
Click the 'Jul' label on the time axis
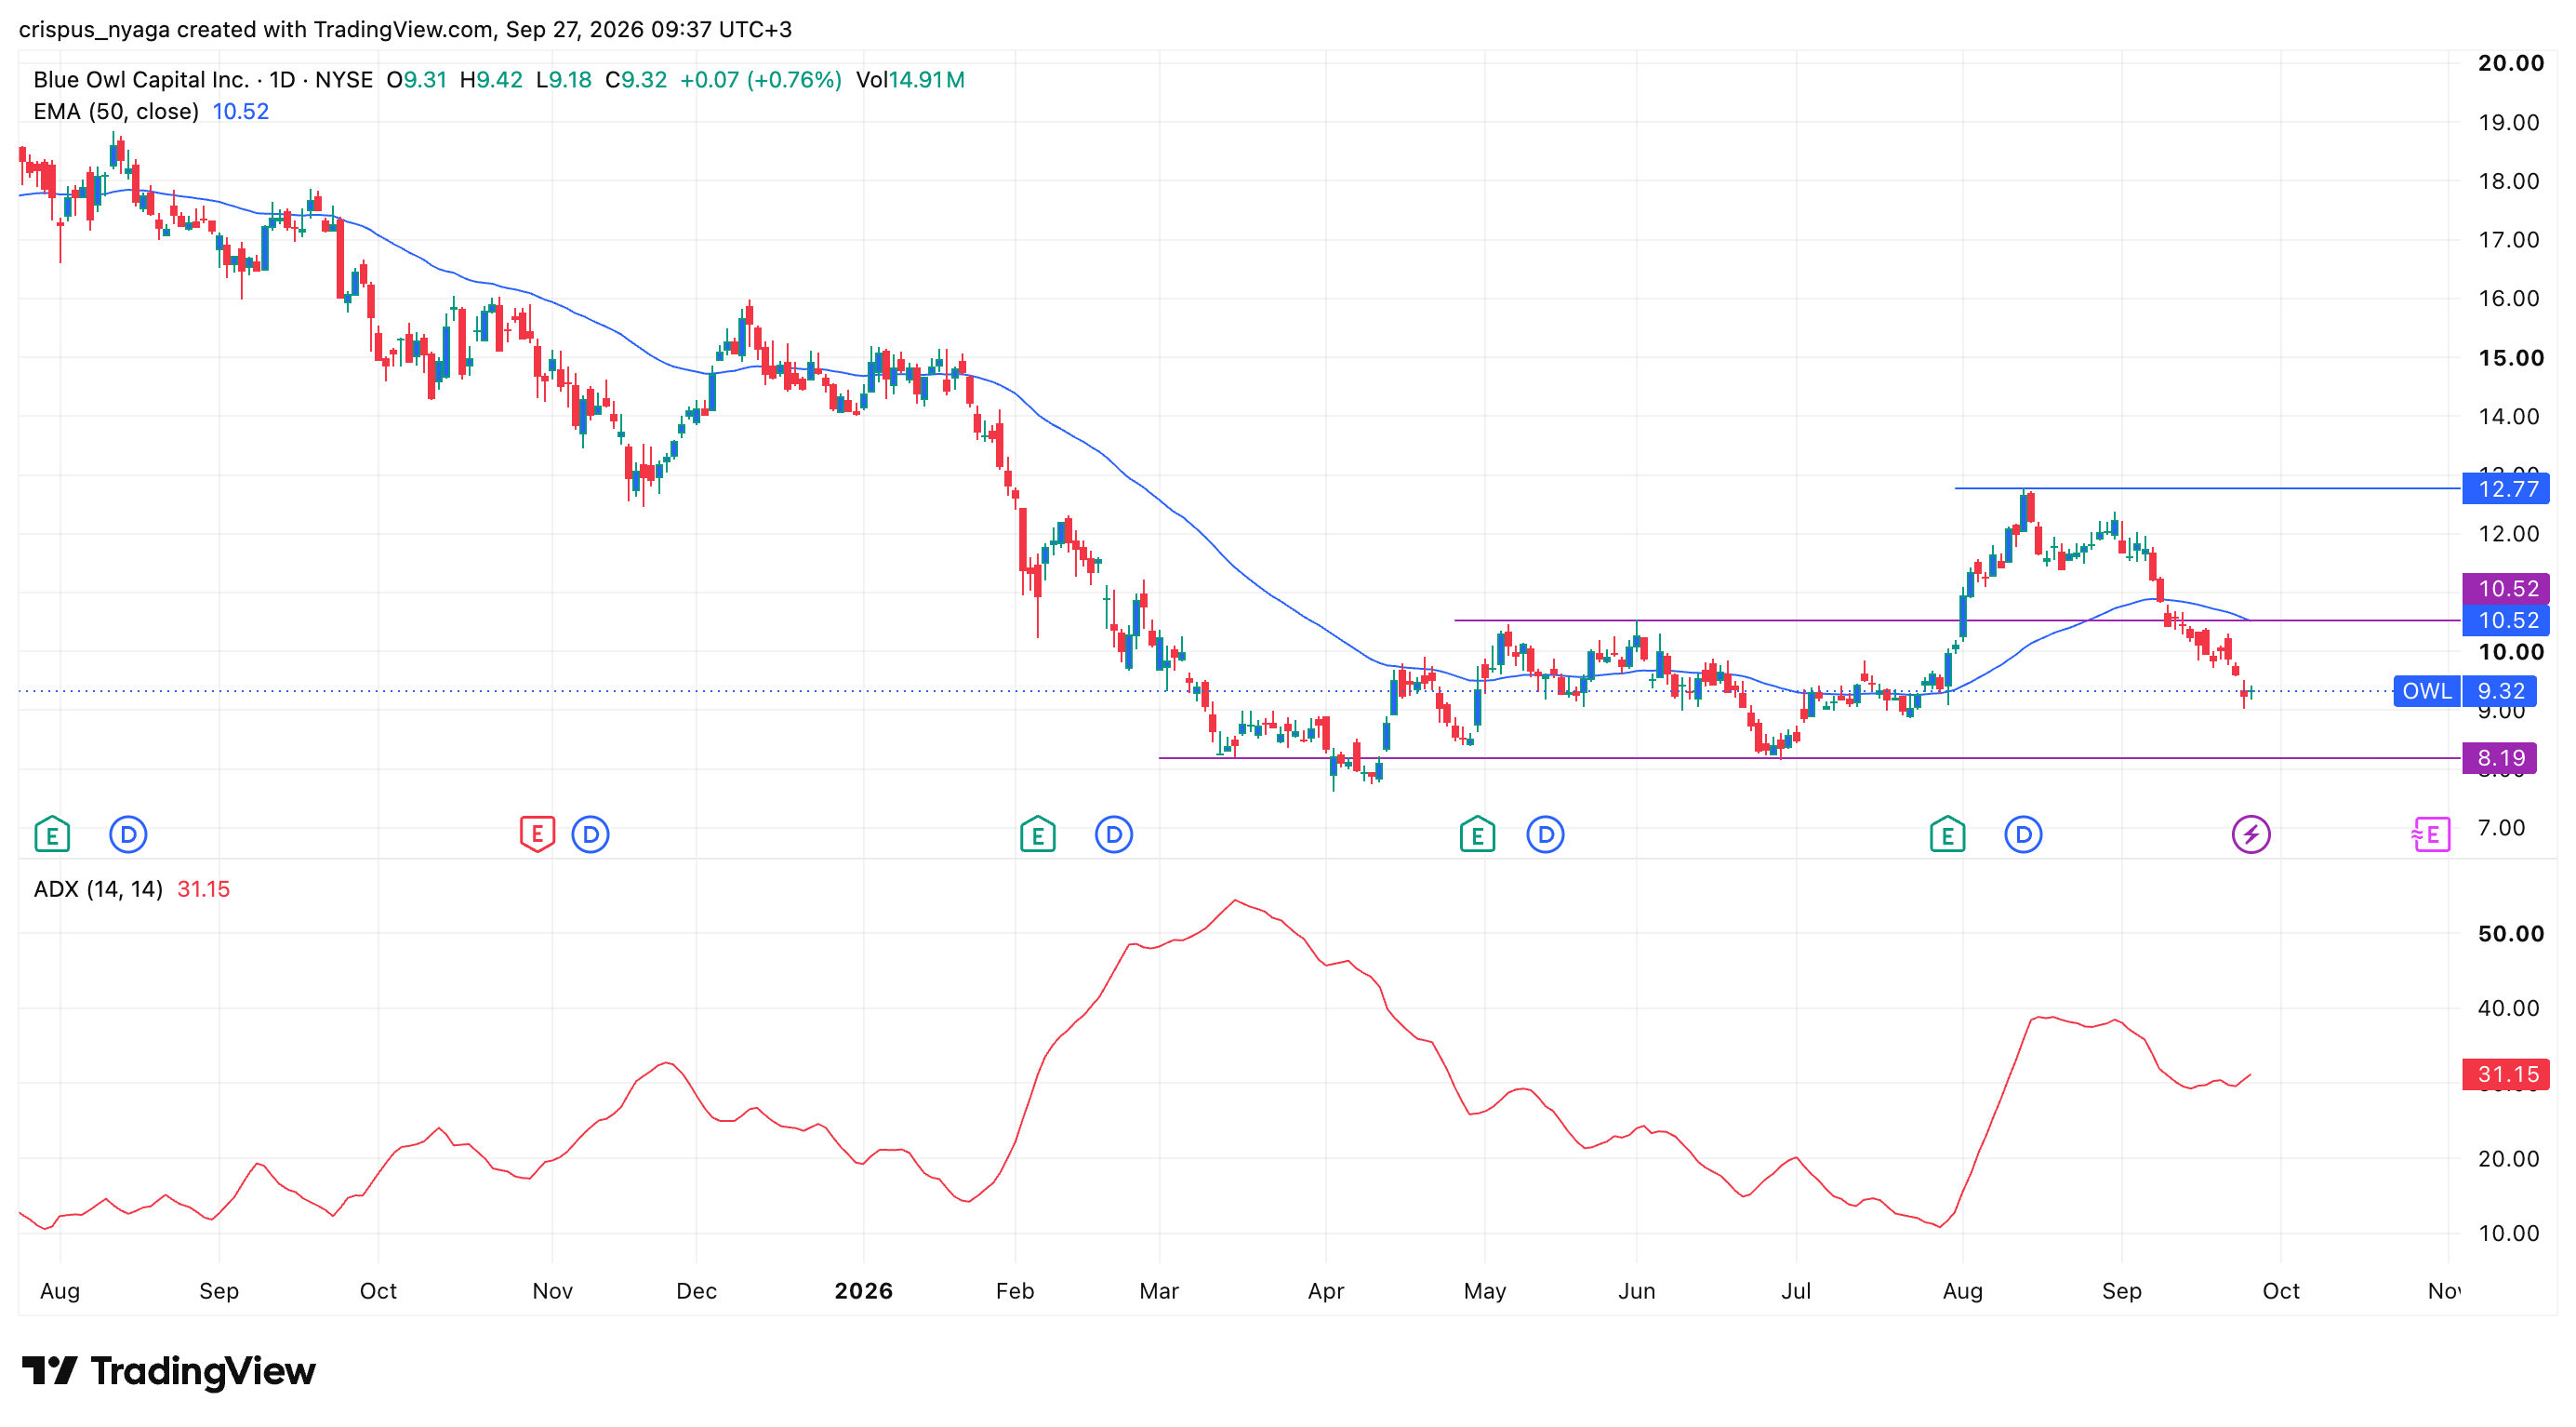click(x=1796, y=1291)
